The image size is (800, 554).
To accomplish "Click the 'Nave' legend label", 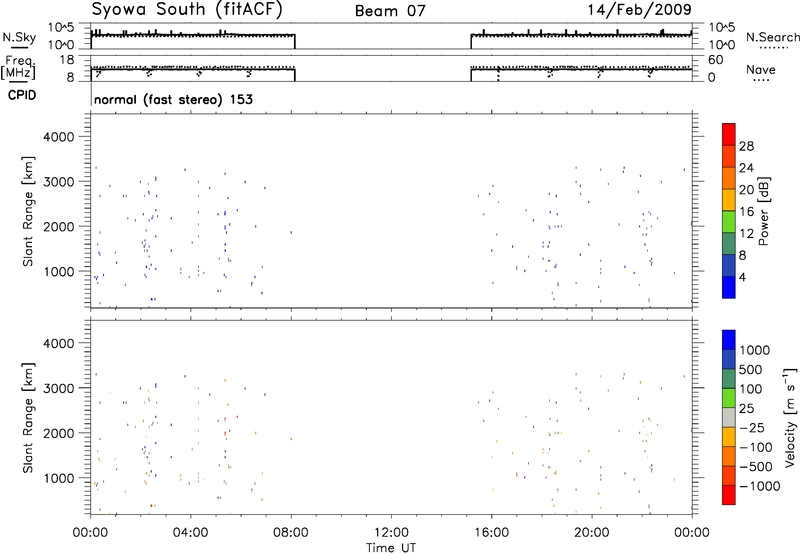I will tap(761, 69).
